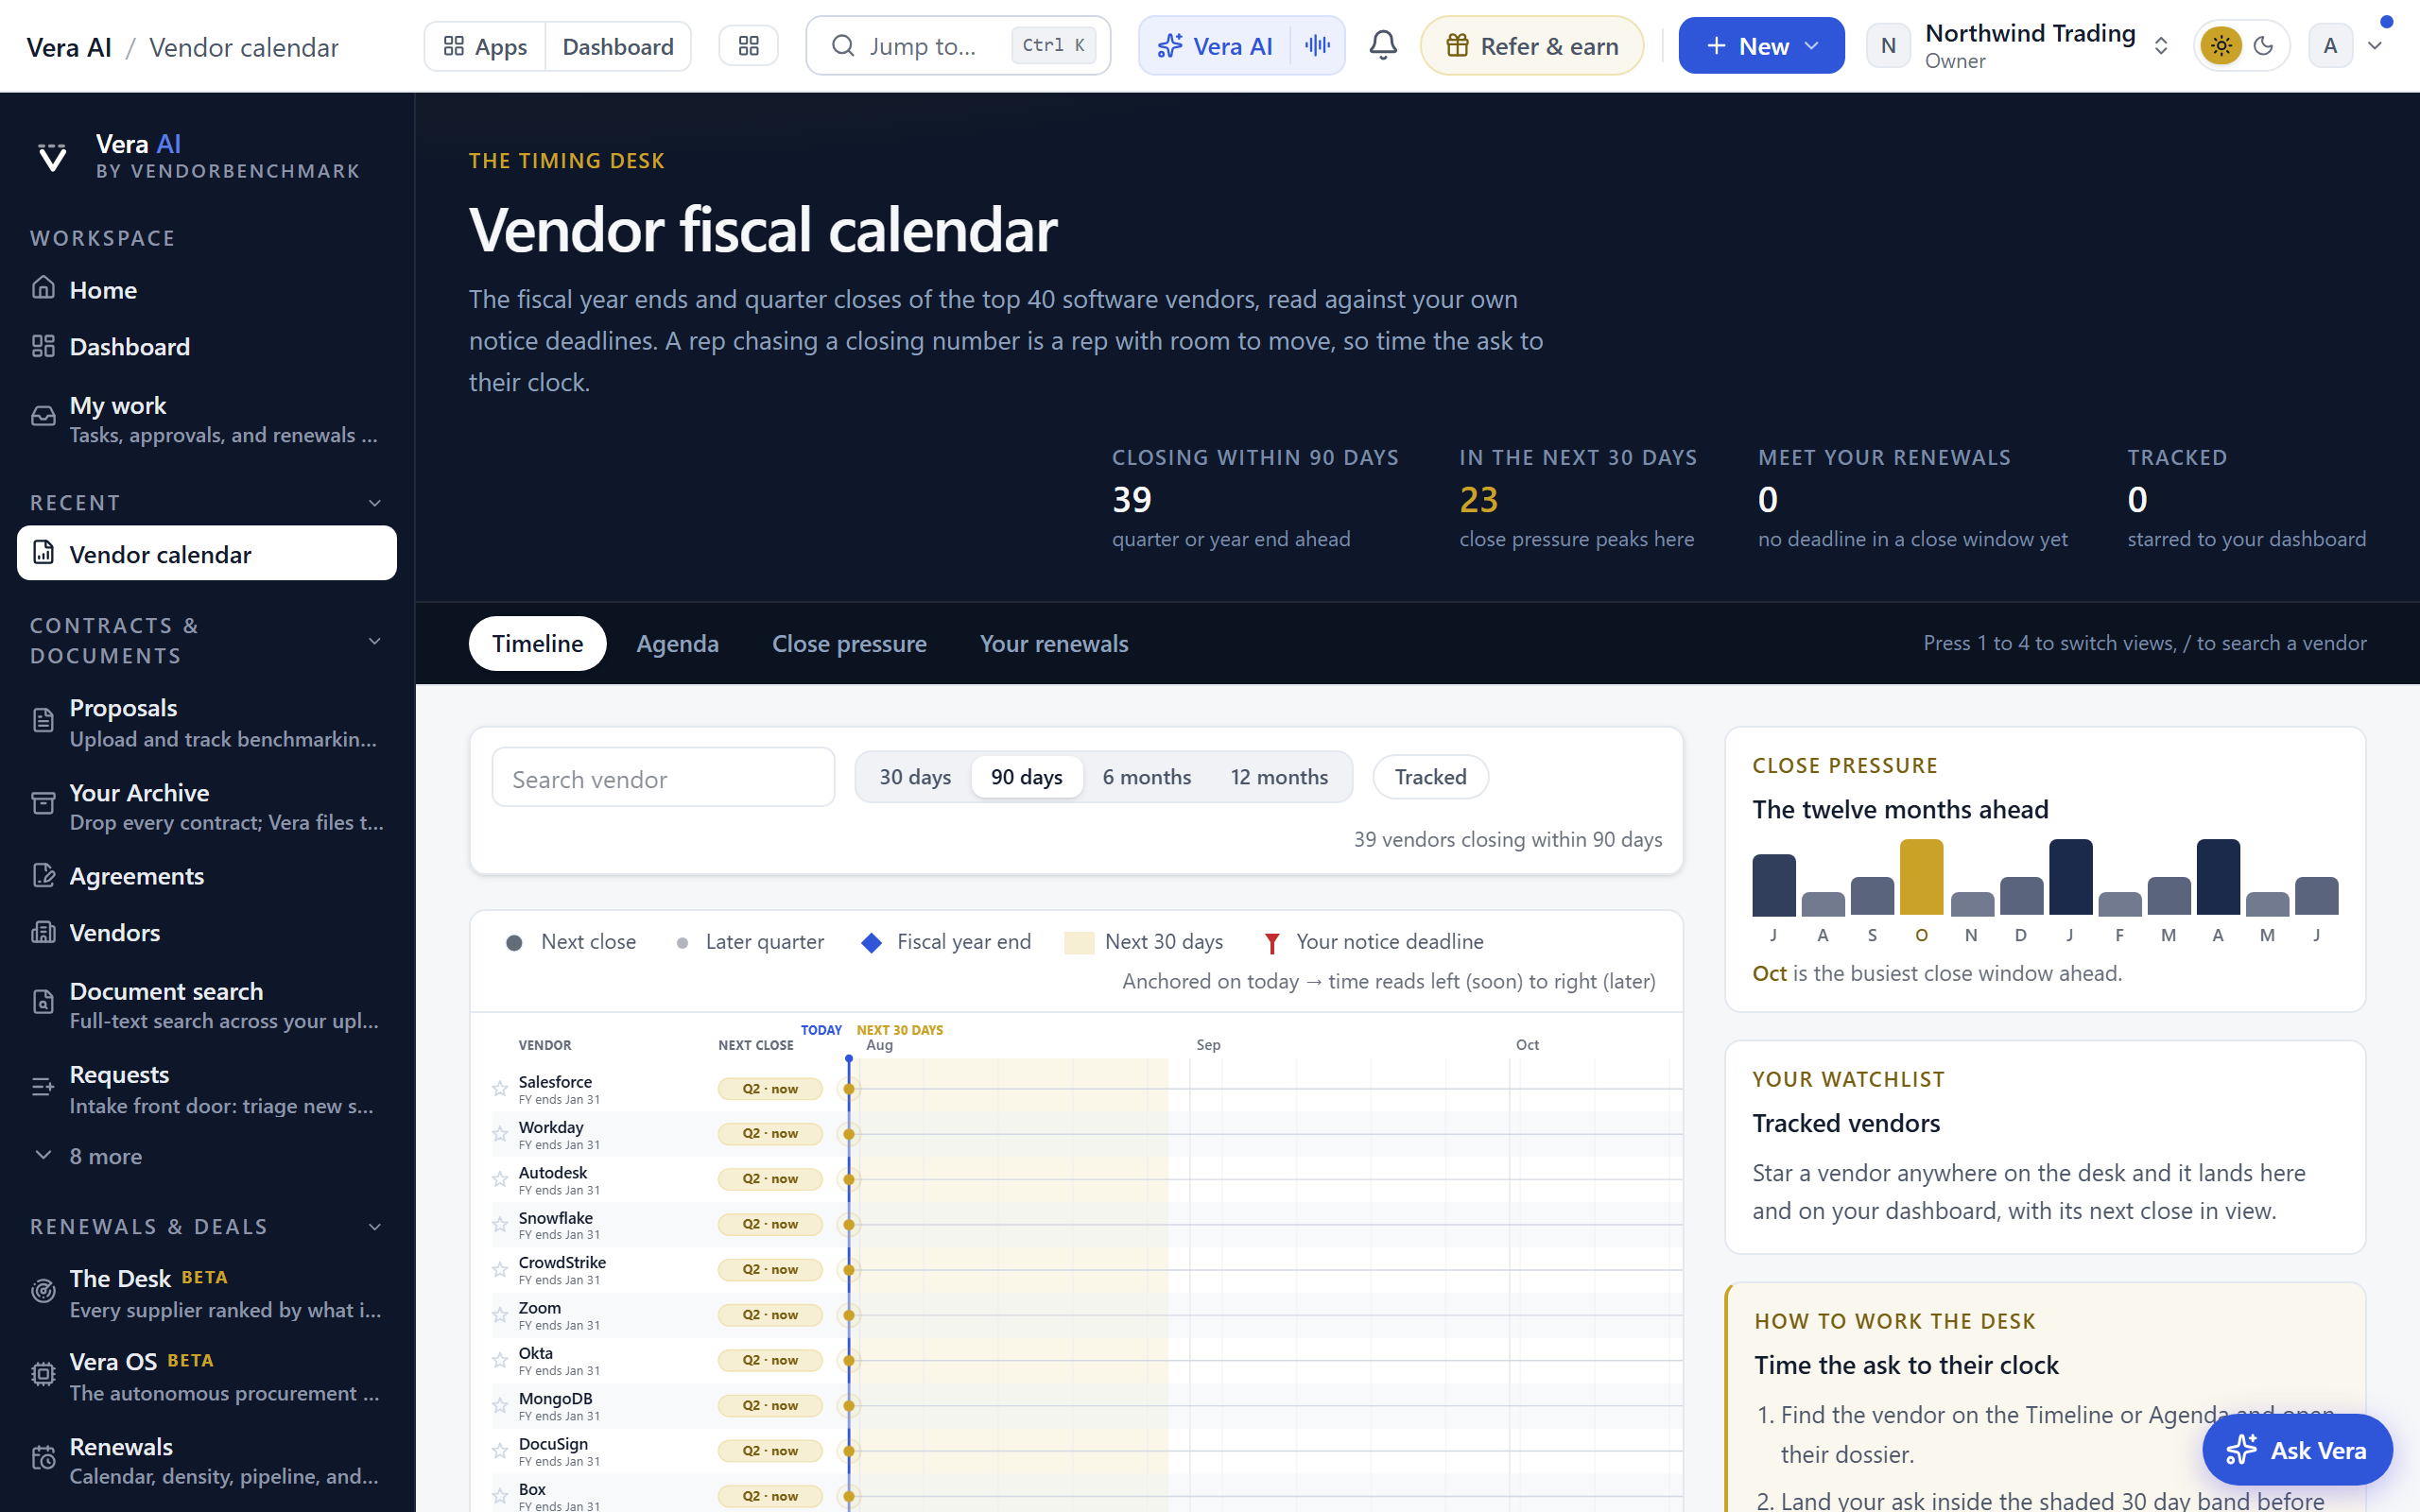Open Home from the sidebar
This screenshot has width=2420, height=1512.
pos(207,290)
